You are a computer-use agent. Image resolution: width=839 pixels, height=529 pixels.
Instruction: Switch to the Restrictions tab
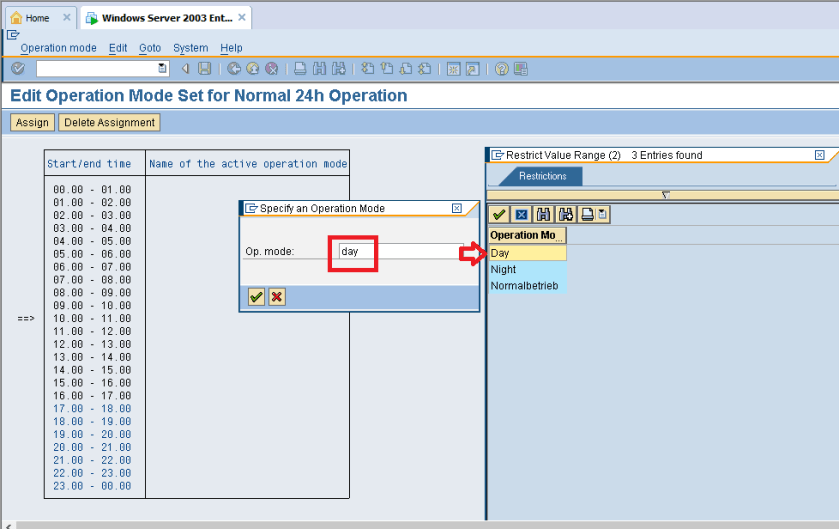coord(542,176)
